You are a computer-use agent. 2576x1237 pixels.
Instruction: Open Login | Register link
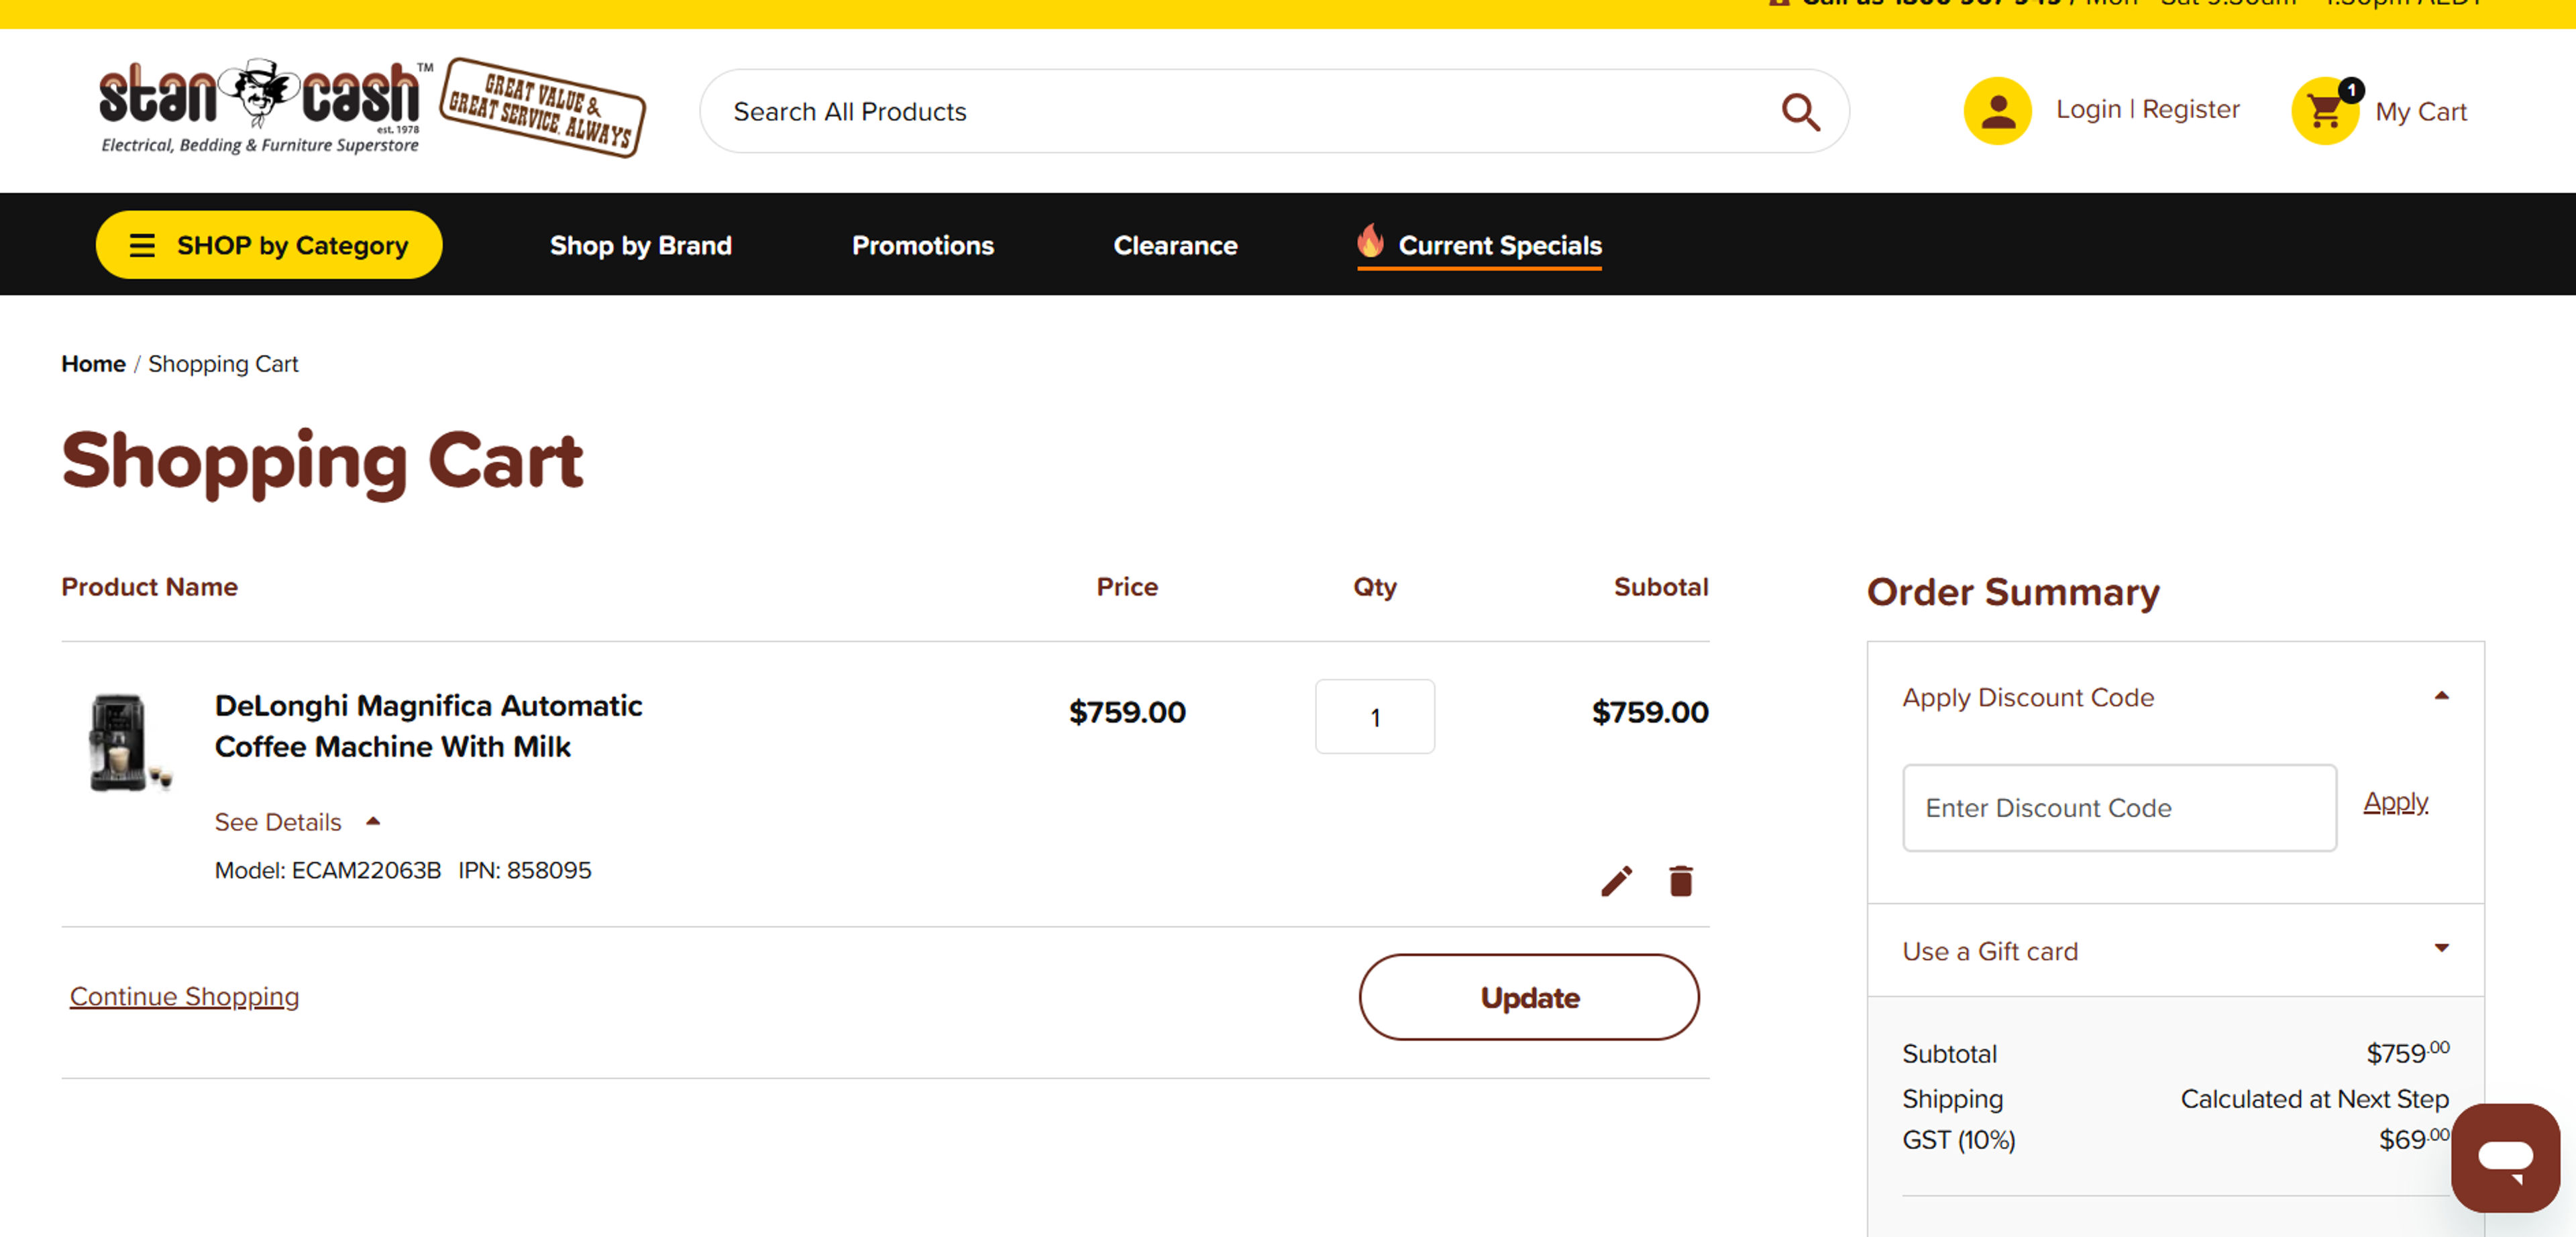coord(2147,109)
